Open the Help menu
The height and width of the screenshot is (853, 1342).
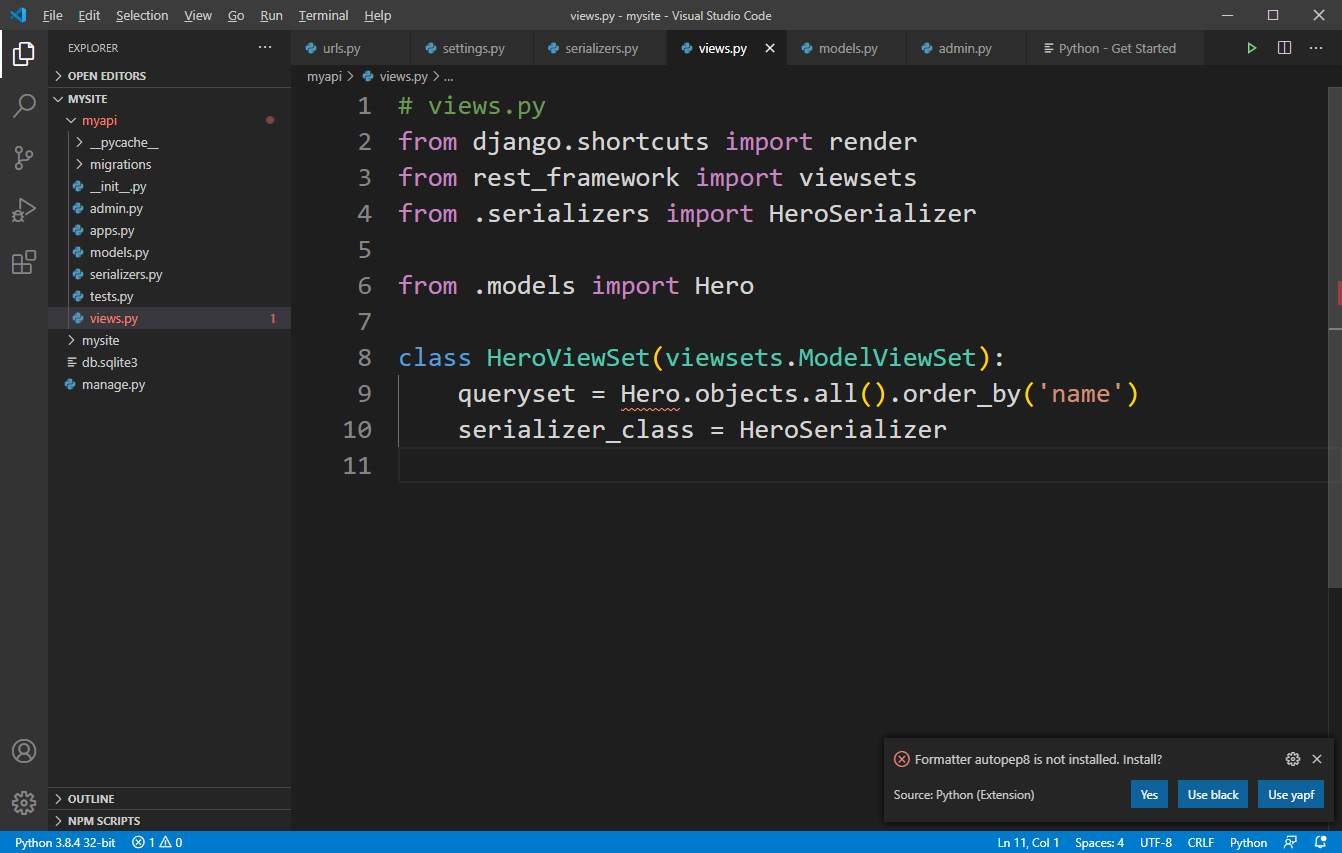click(x=378, y=16)
